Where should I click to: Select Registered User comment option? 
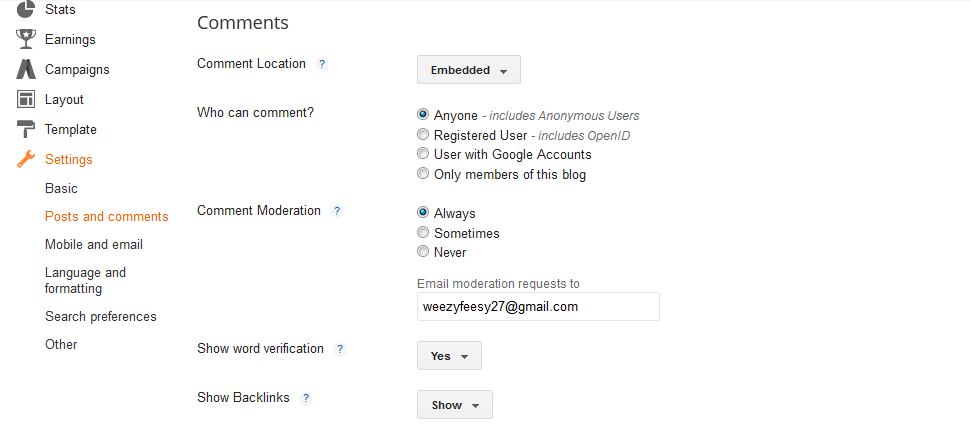[x=424, y=135]
